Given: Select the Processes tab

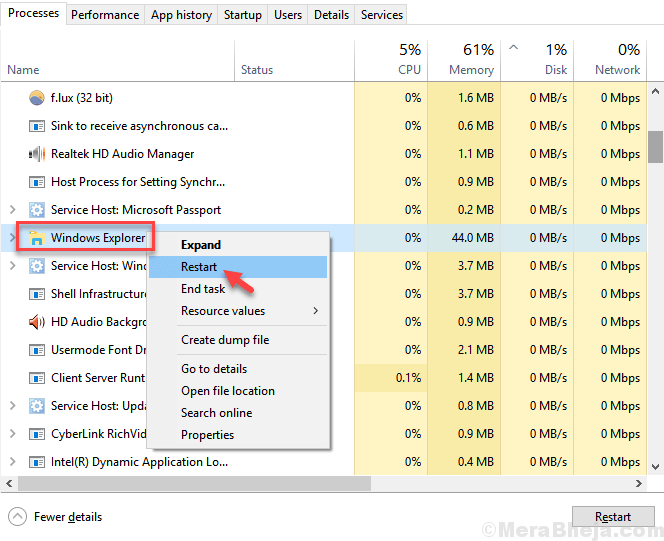Looking at the screenshot, I should point(33,13).
